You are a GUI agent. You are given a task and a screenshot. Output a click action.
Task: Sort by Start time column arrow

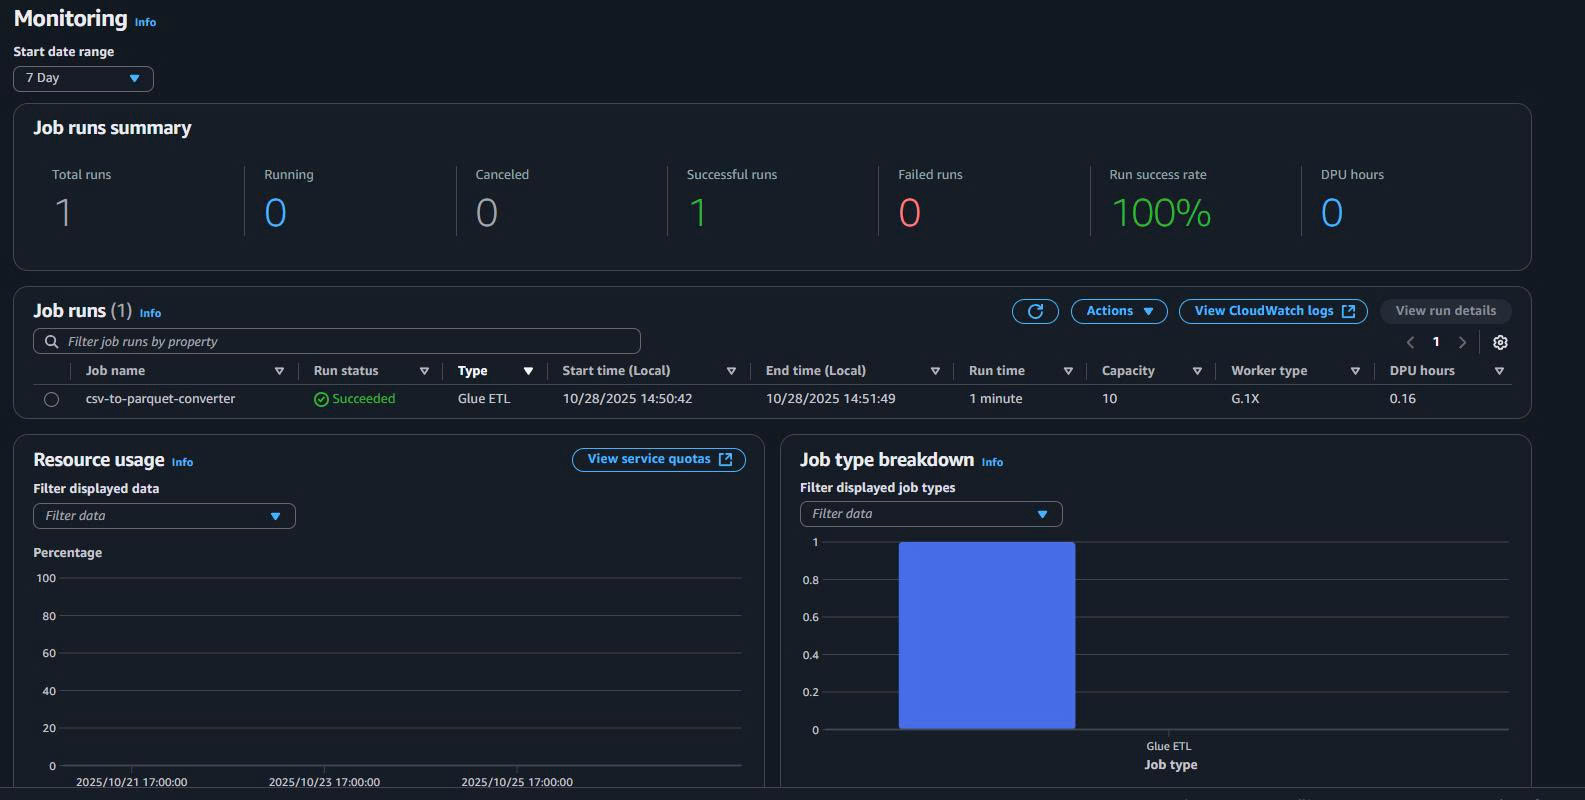pos(731,371)
